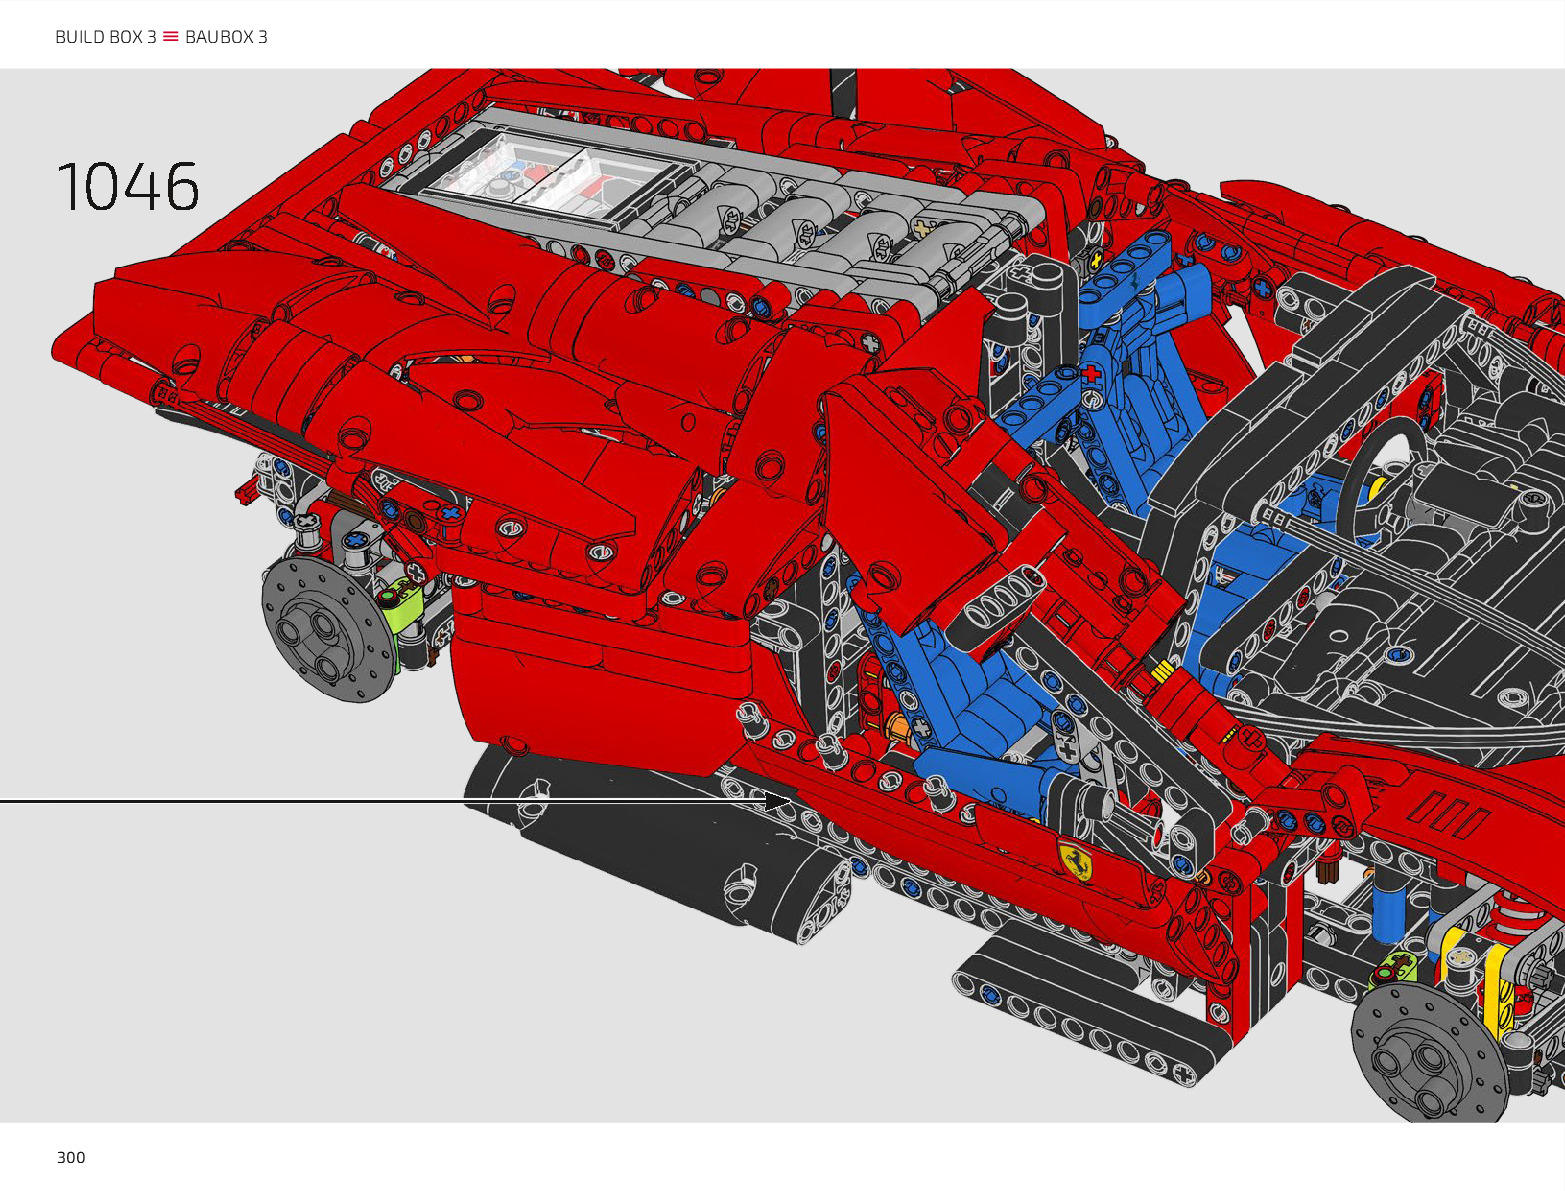Image resolution: width=1565 pixels, height=1191 pixels.
Task: Click the yellow Ferrari prancing horse badge
Action: click(1075, 859)
